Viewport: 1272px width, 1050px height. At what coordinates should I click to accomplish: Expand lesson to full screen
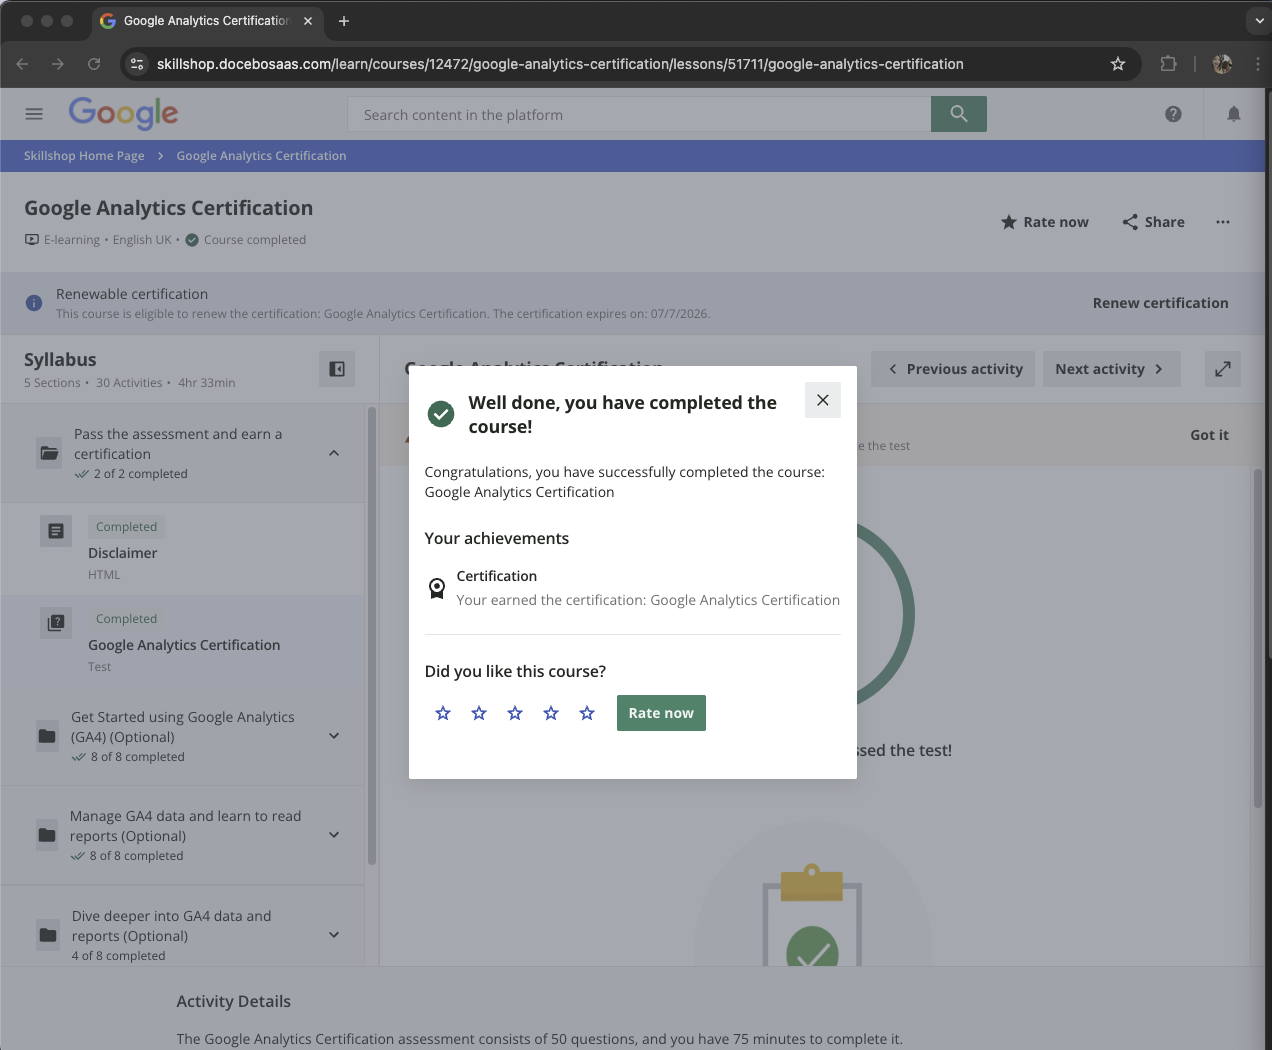1223,369
